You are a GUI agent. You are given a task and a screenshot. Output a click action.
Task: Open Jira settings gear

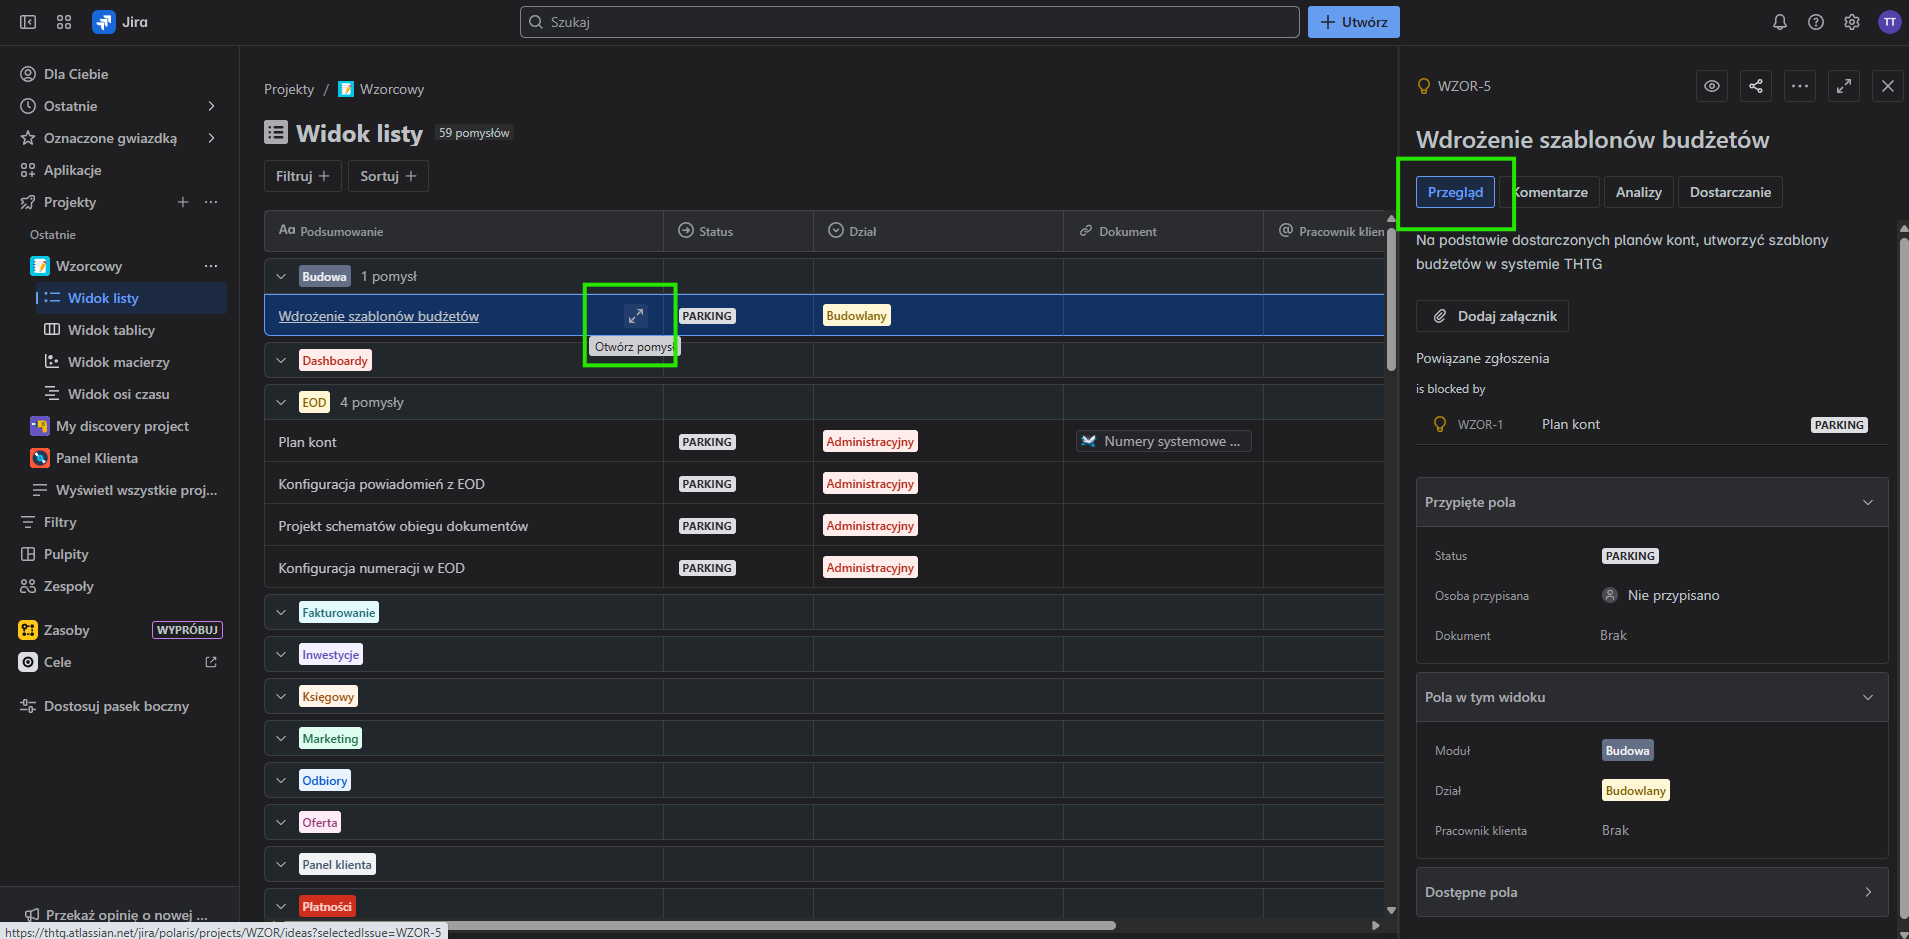(1852, 22)
